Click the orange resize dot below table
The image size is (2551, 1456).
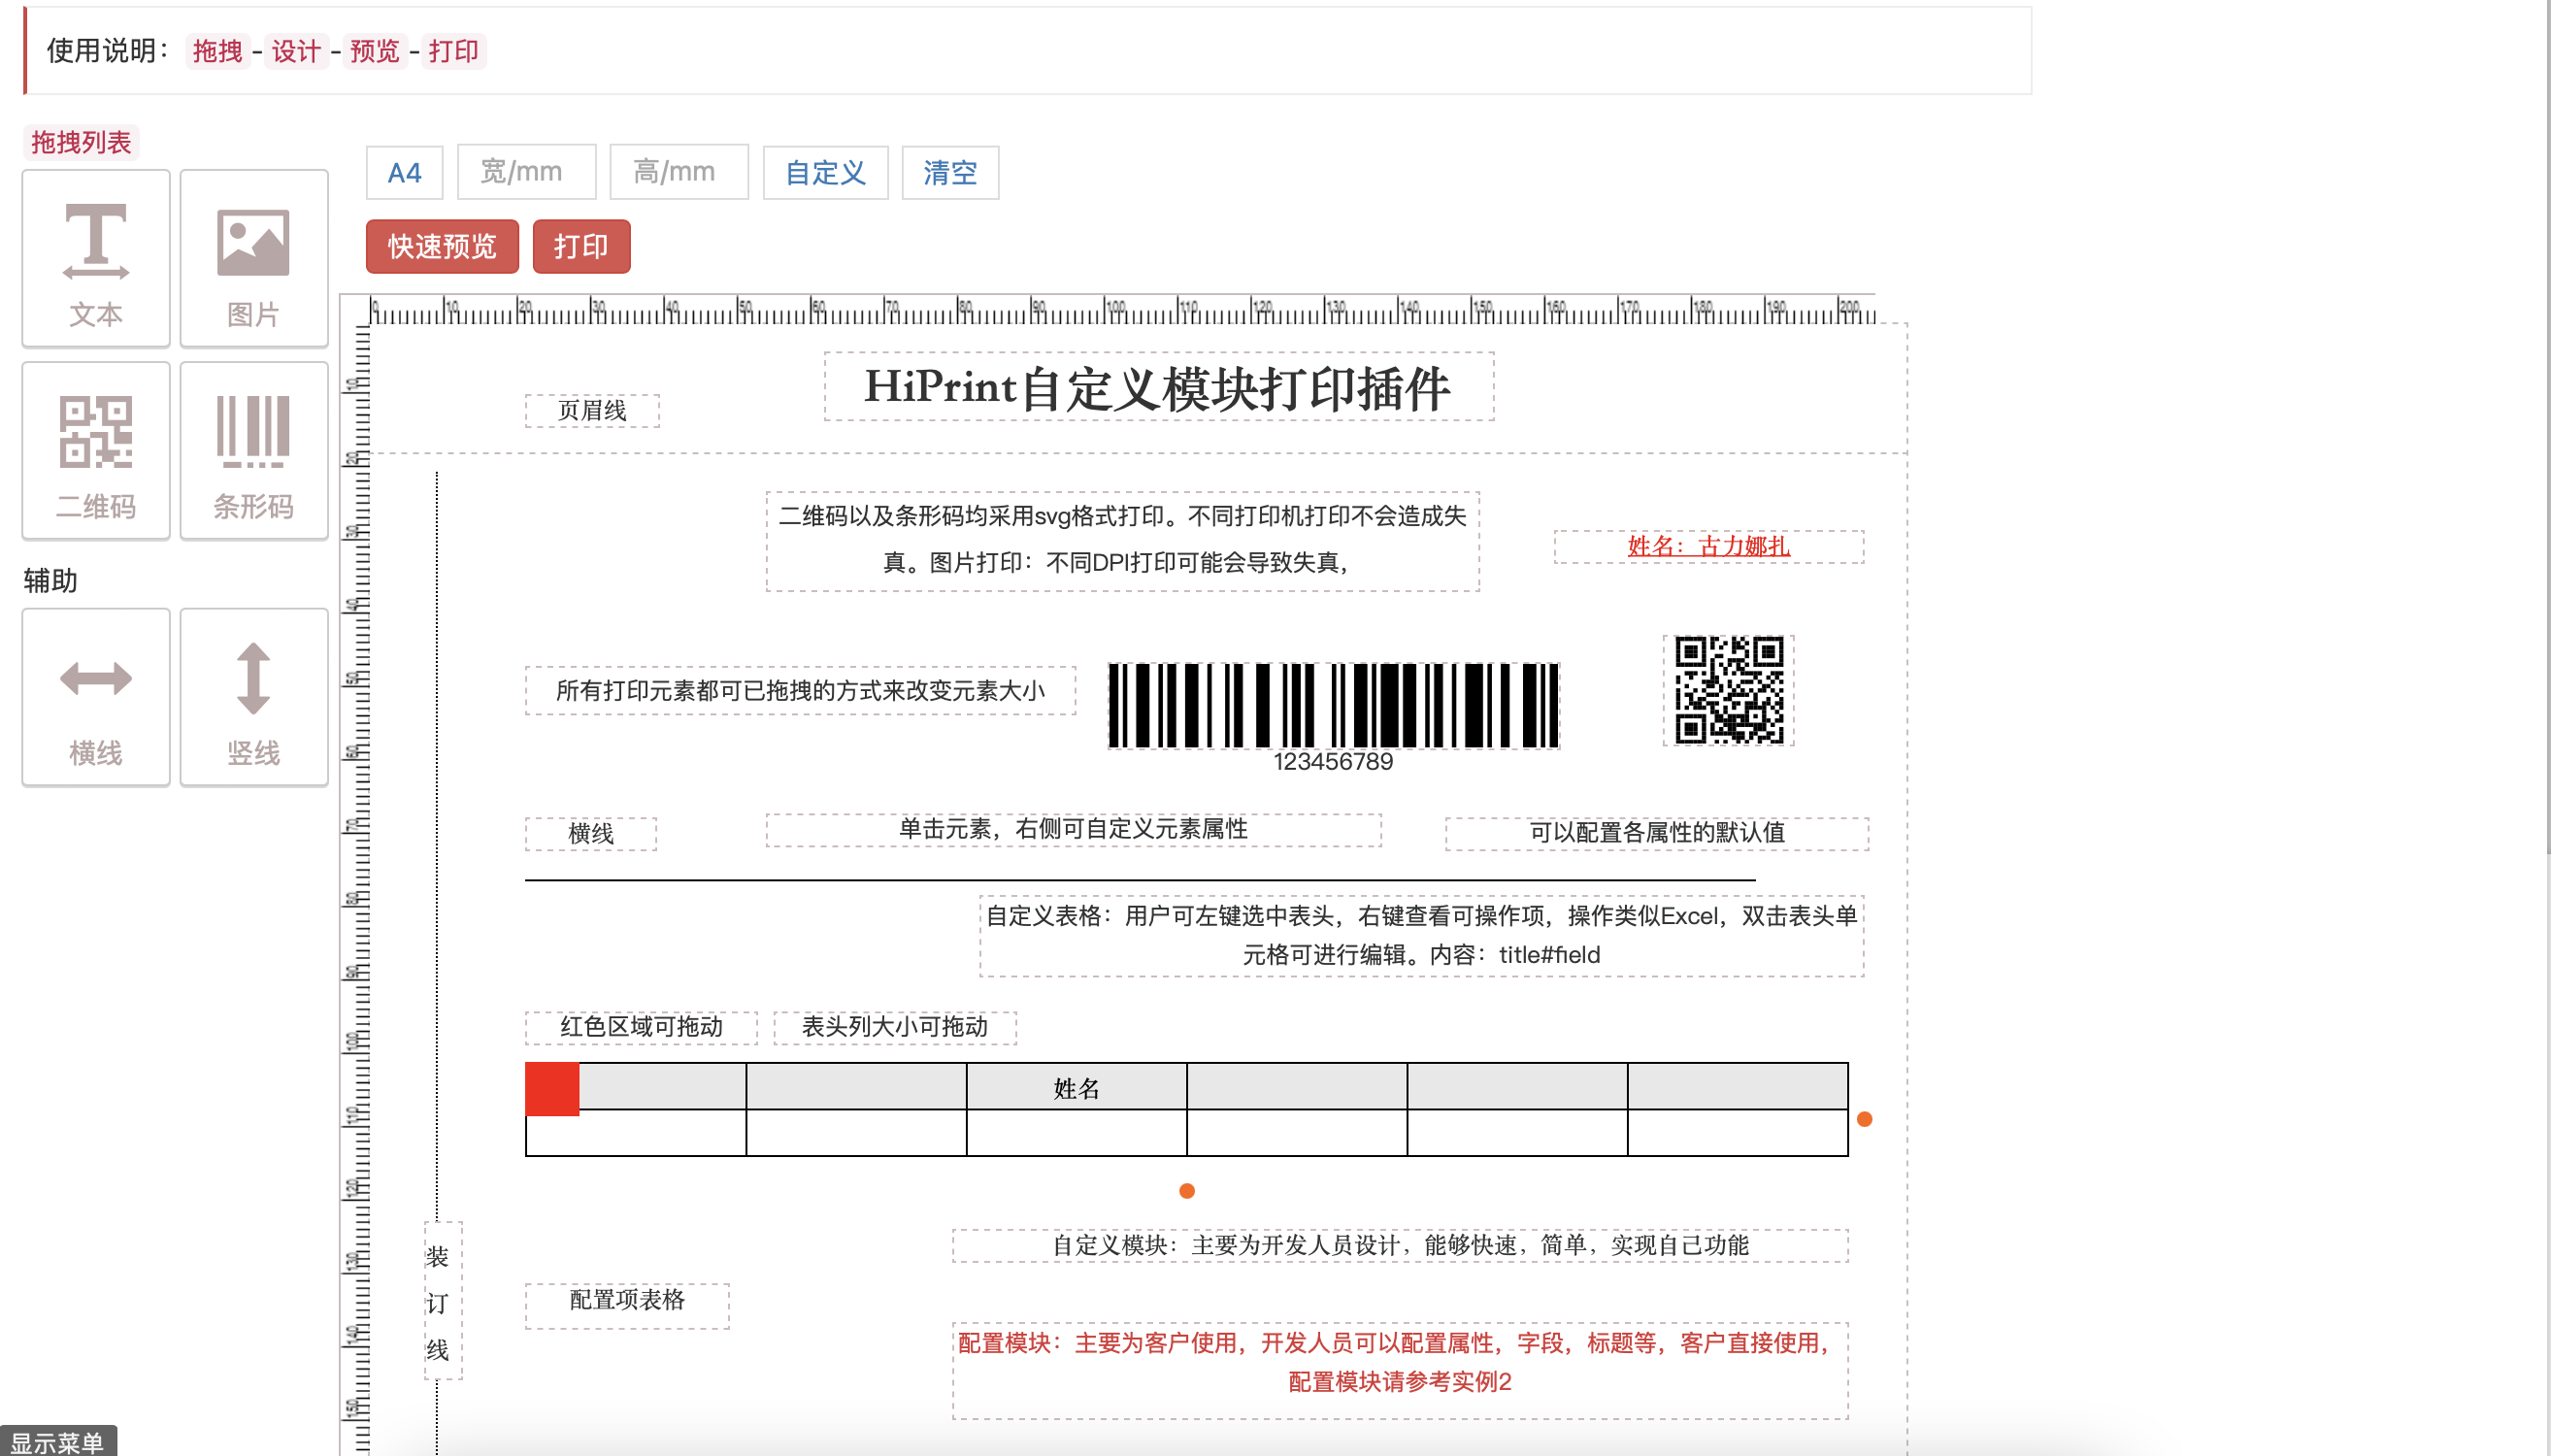[1187, 1191]
